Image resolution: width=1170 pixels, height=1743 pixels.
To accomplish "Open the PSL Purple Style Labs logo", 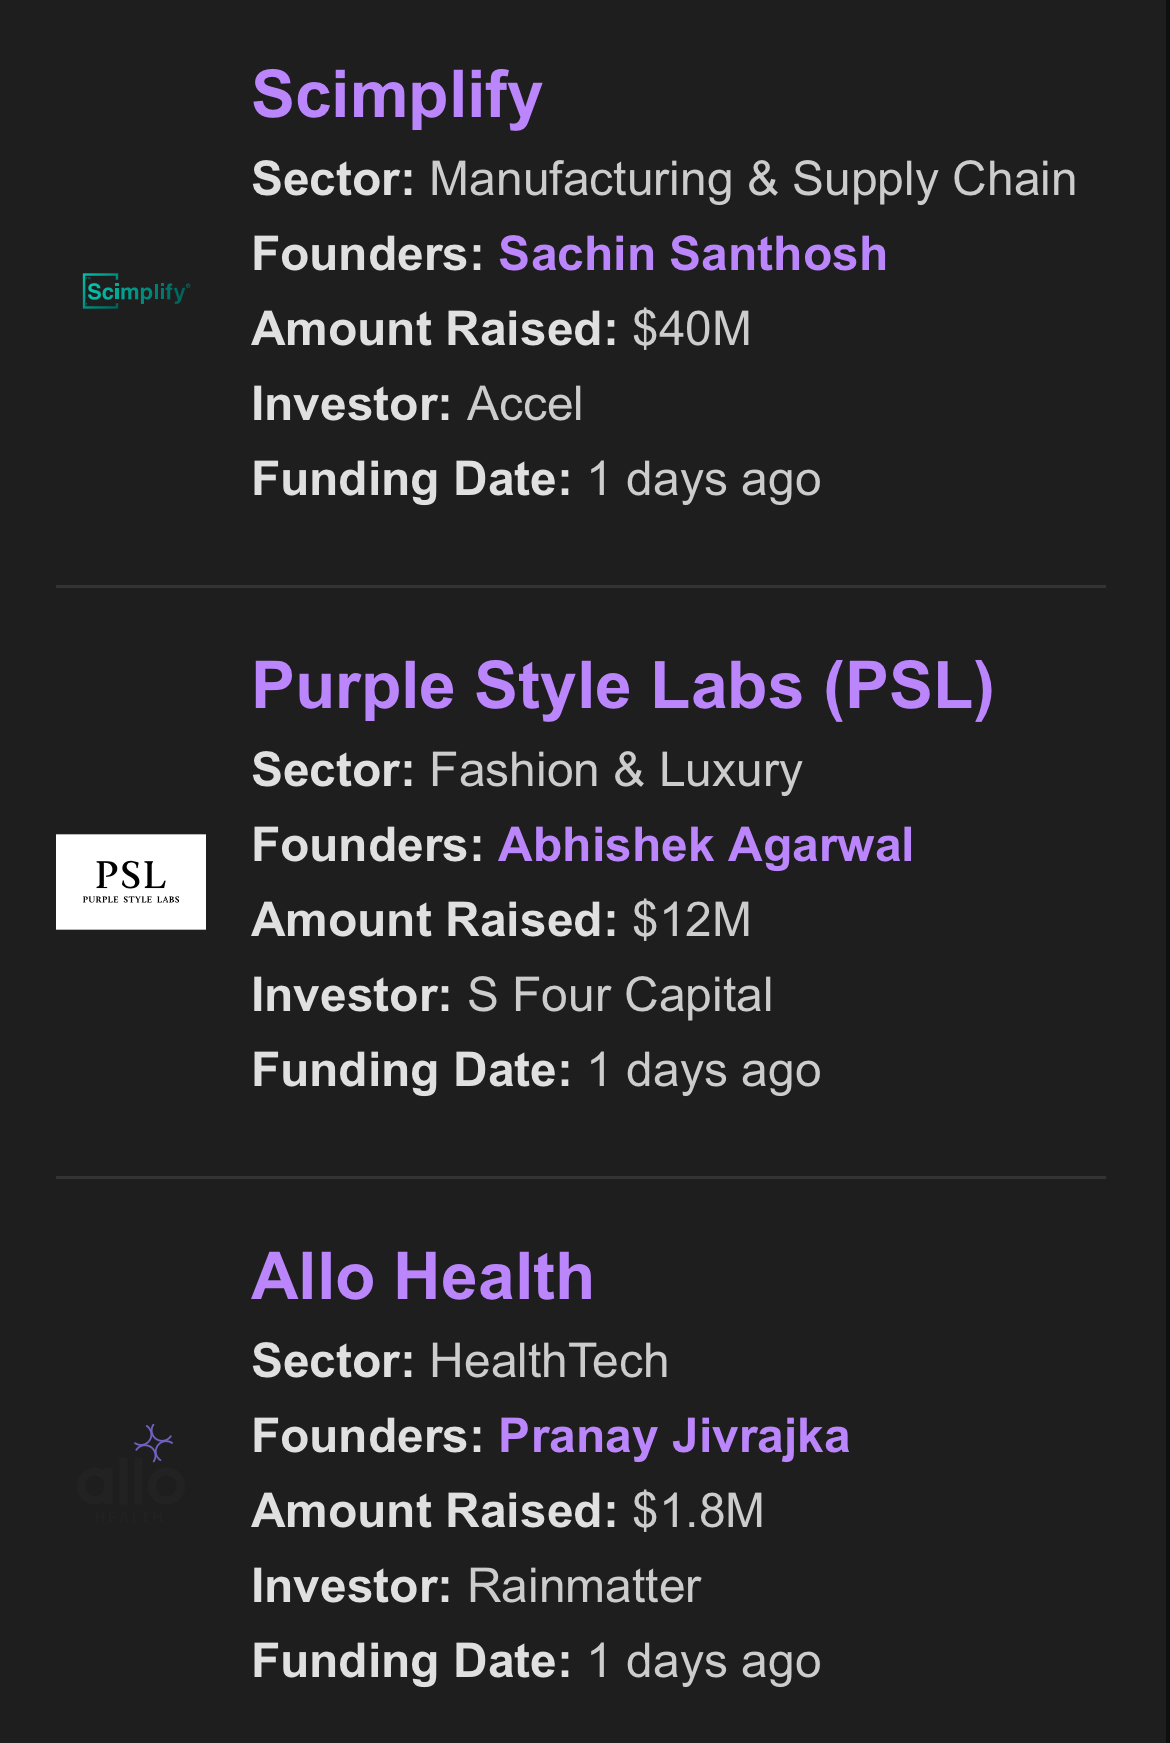I will pyautogui.click(x=131, y=882).
